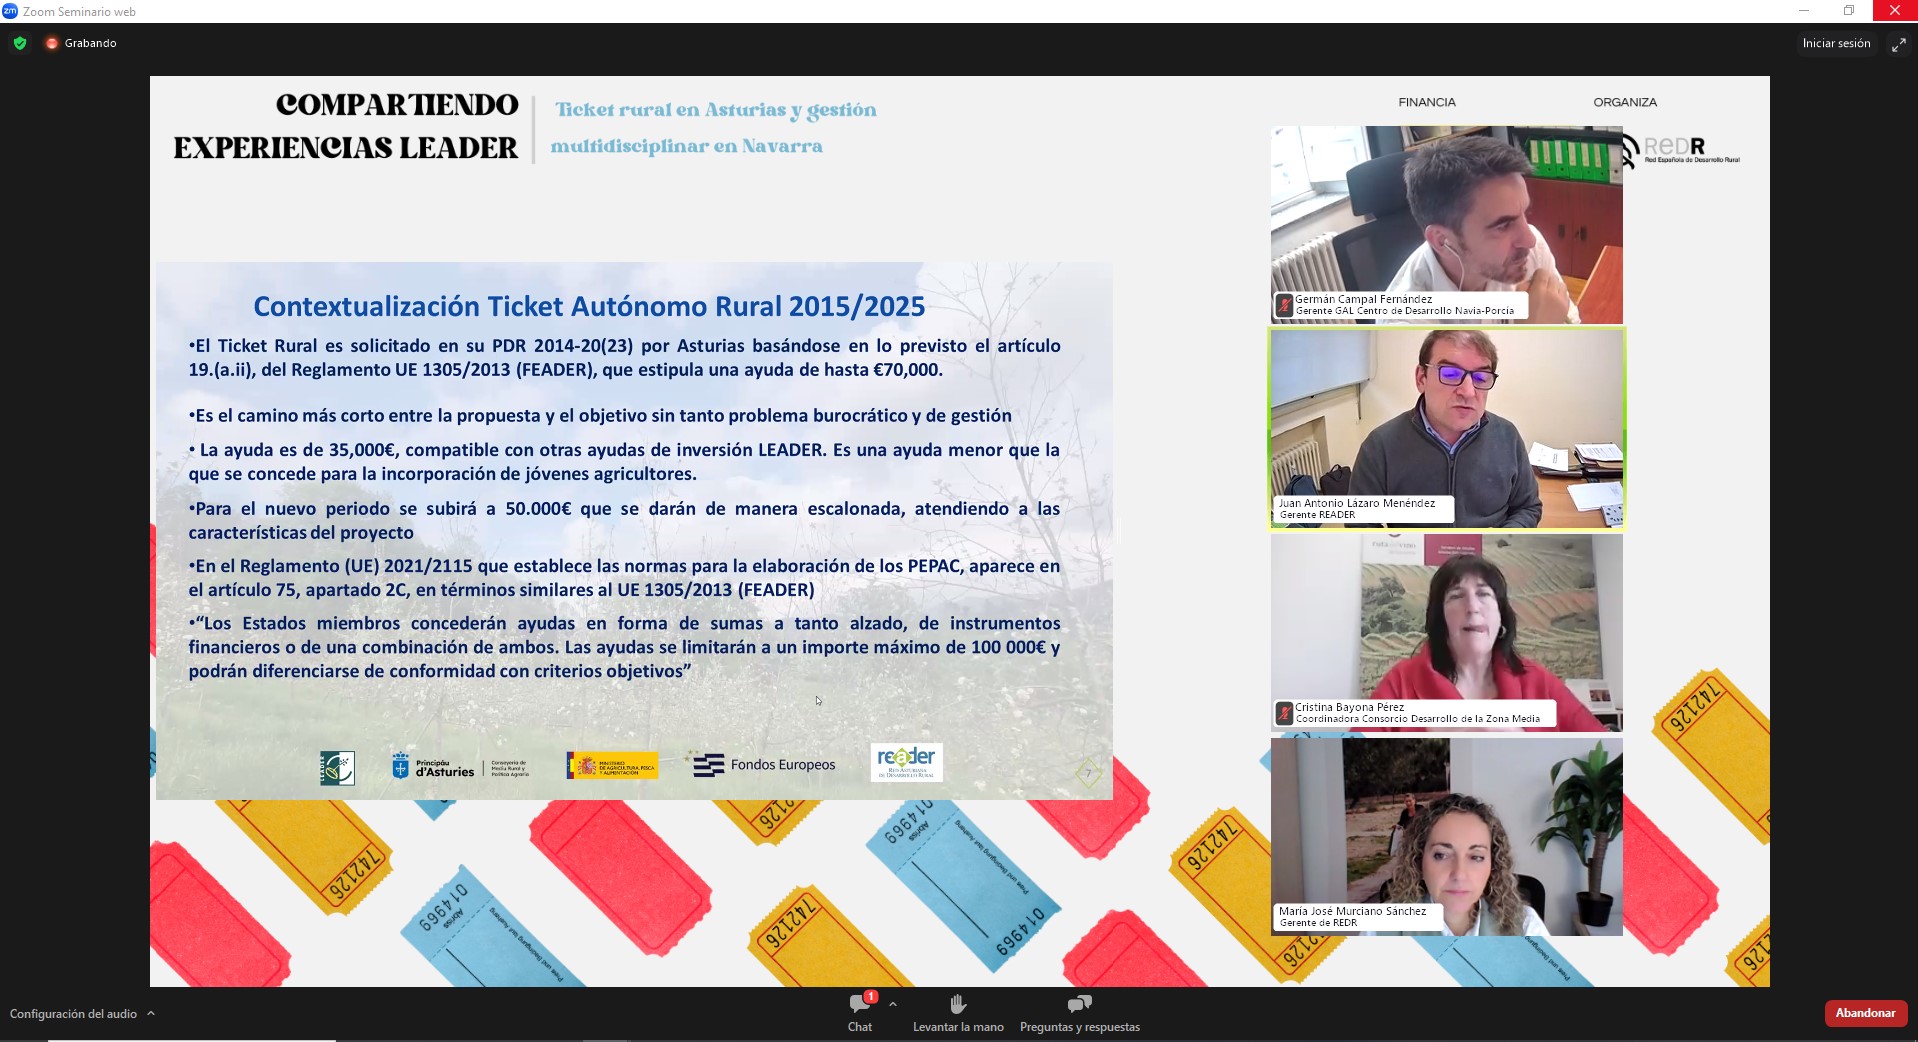This screenshot has width=1918, height=1042.
Task: Click the Iniciar sesión button
Action: pyautogui.click(x=1835, y=43)
